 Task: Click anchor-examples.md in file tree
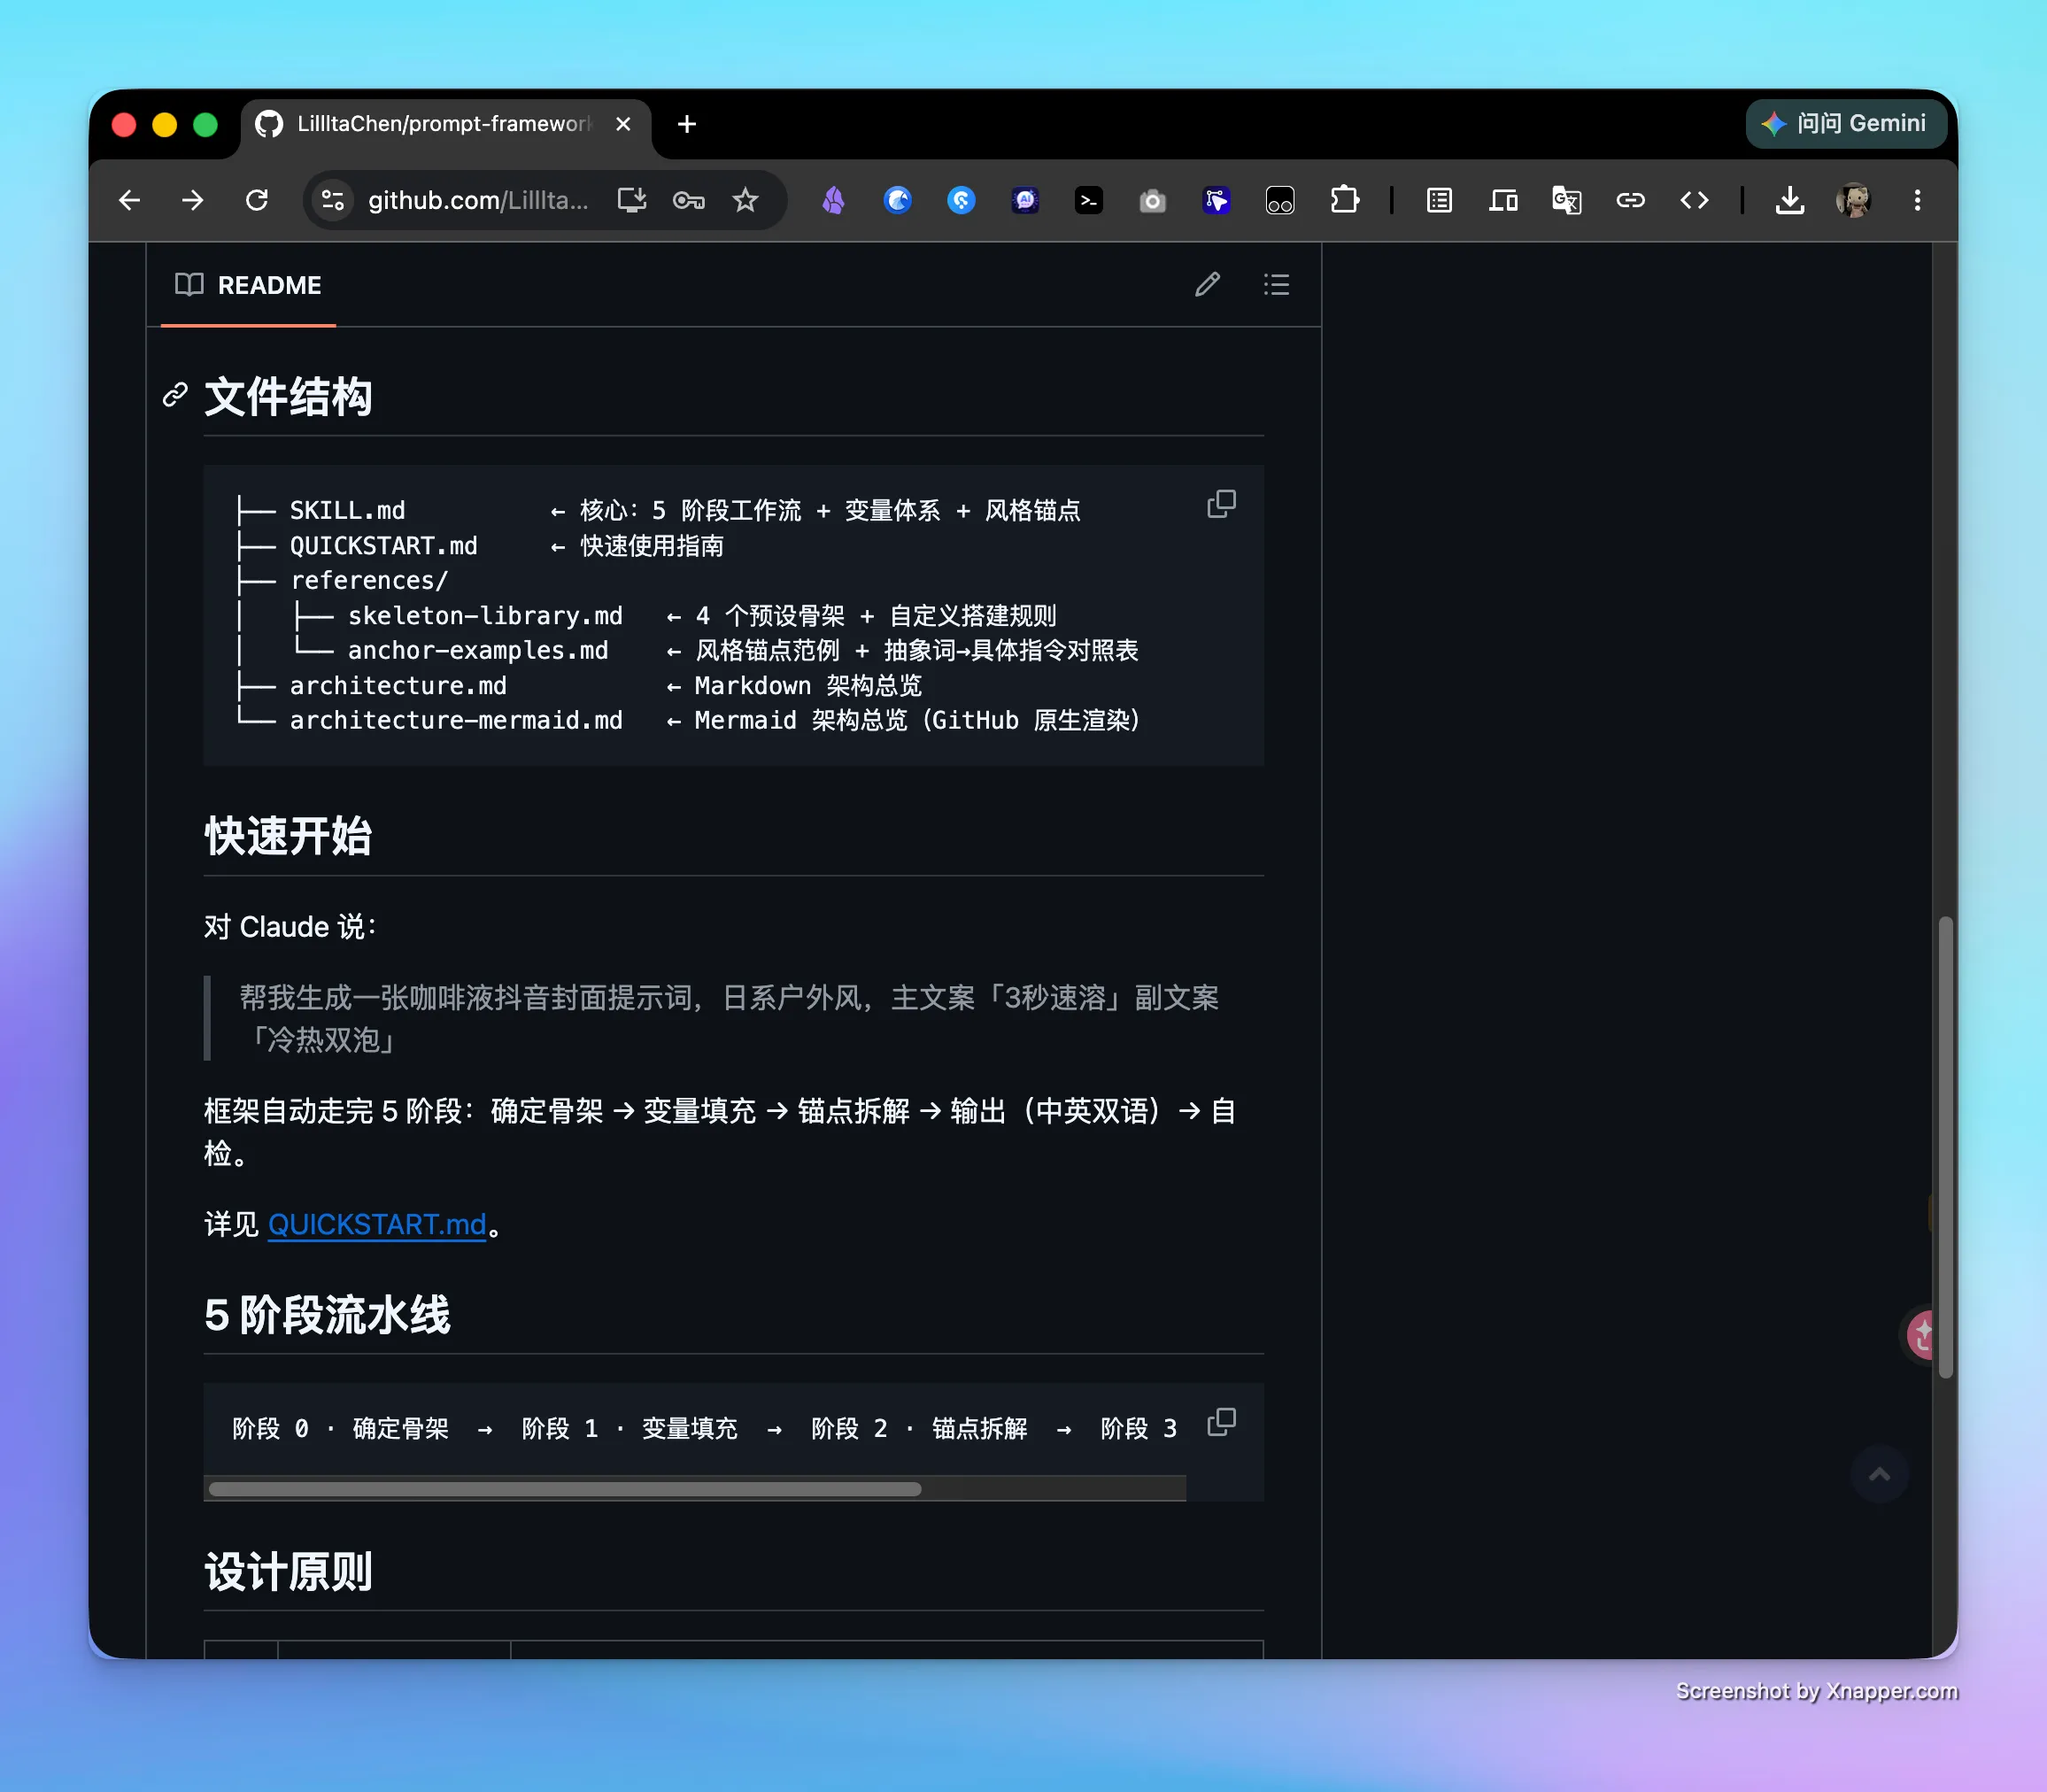[x=478, y=651]
